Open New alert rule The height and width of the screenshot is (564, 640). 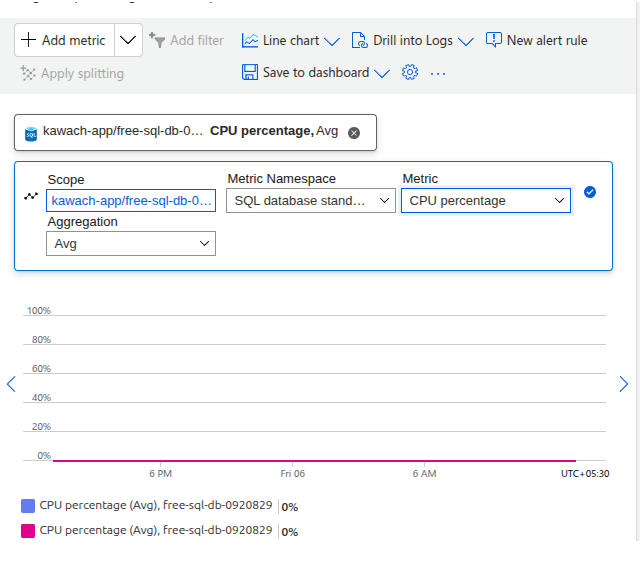tap(536, 40)
